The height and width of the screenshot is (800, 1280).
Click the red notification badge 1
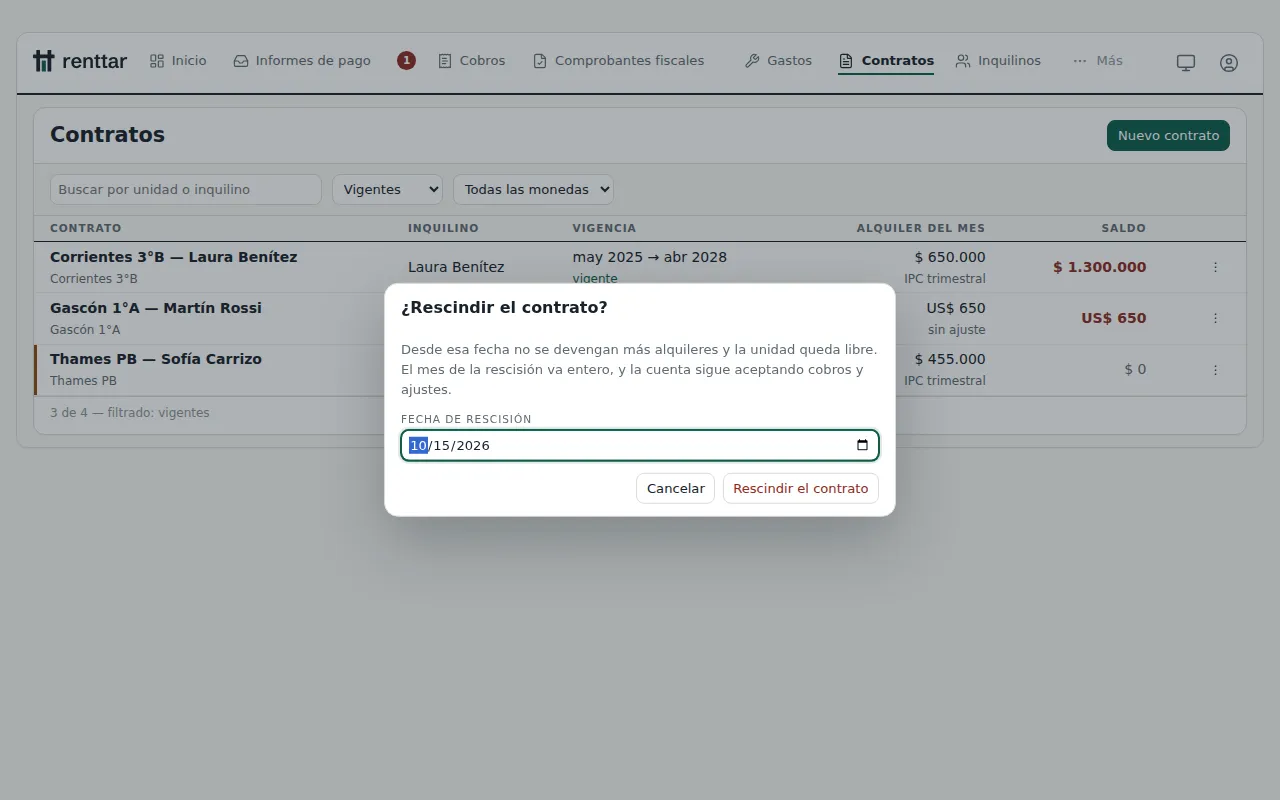[406, 61]
